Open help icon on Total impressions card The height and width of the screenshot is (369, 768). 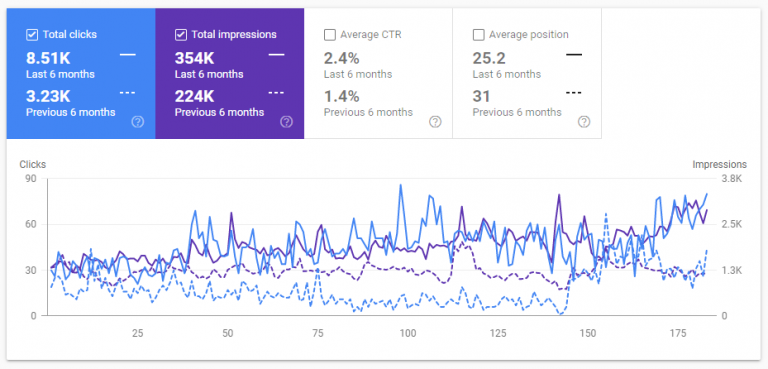tap(287, 122)
